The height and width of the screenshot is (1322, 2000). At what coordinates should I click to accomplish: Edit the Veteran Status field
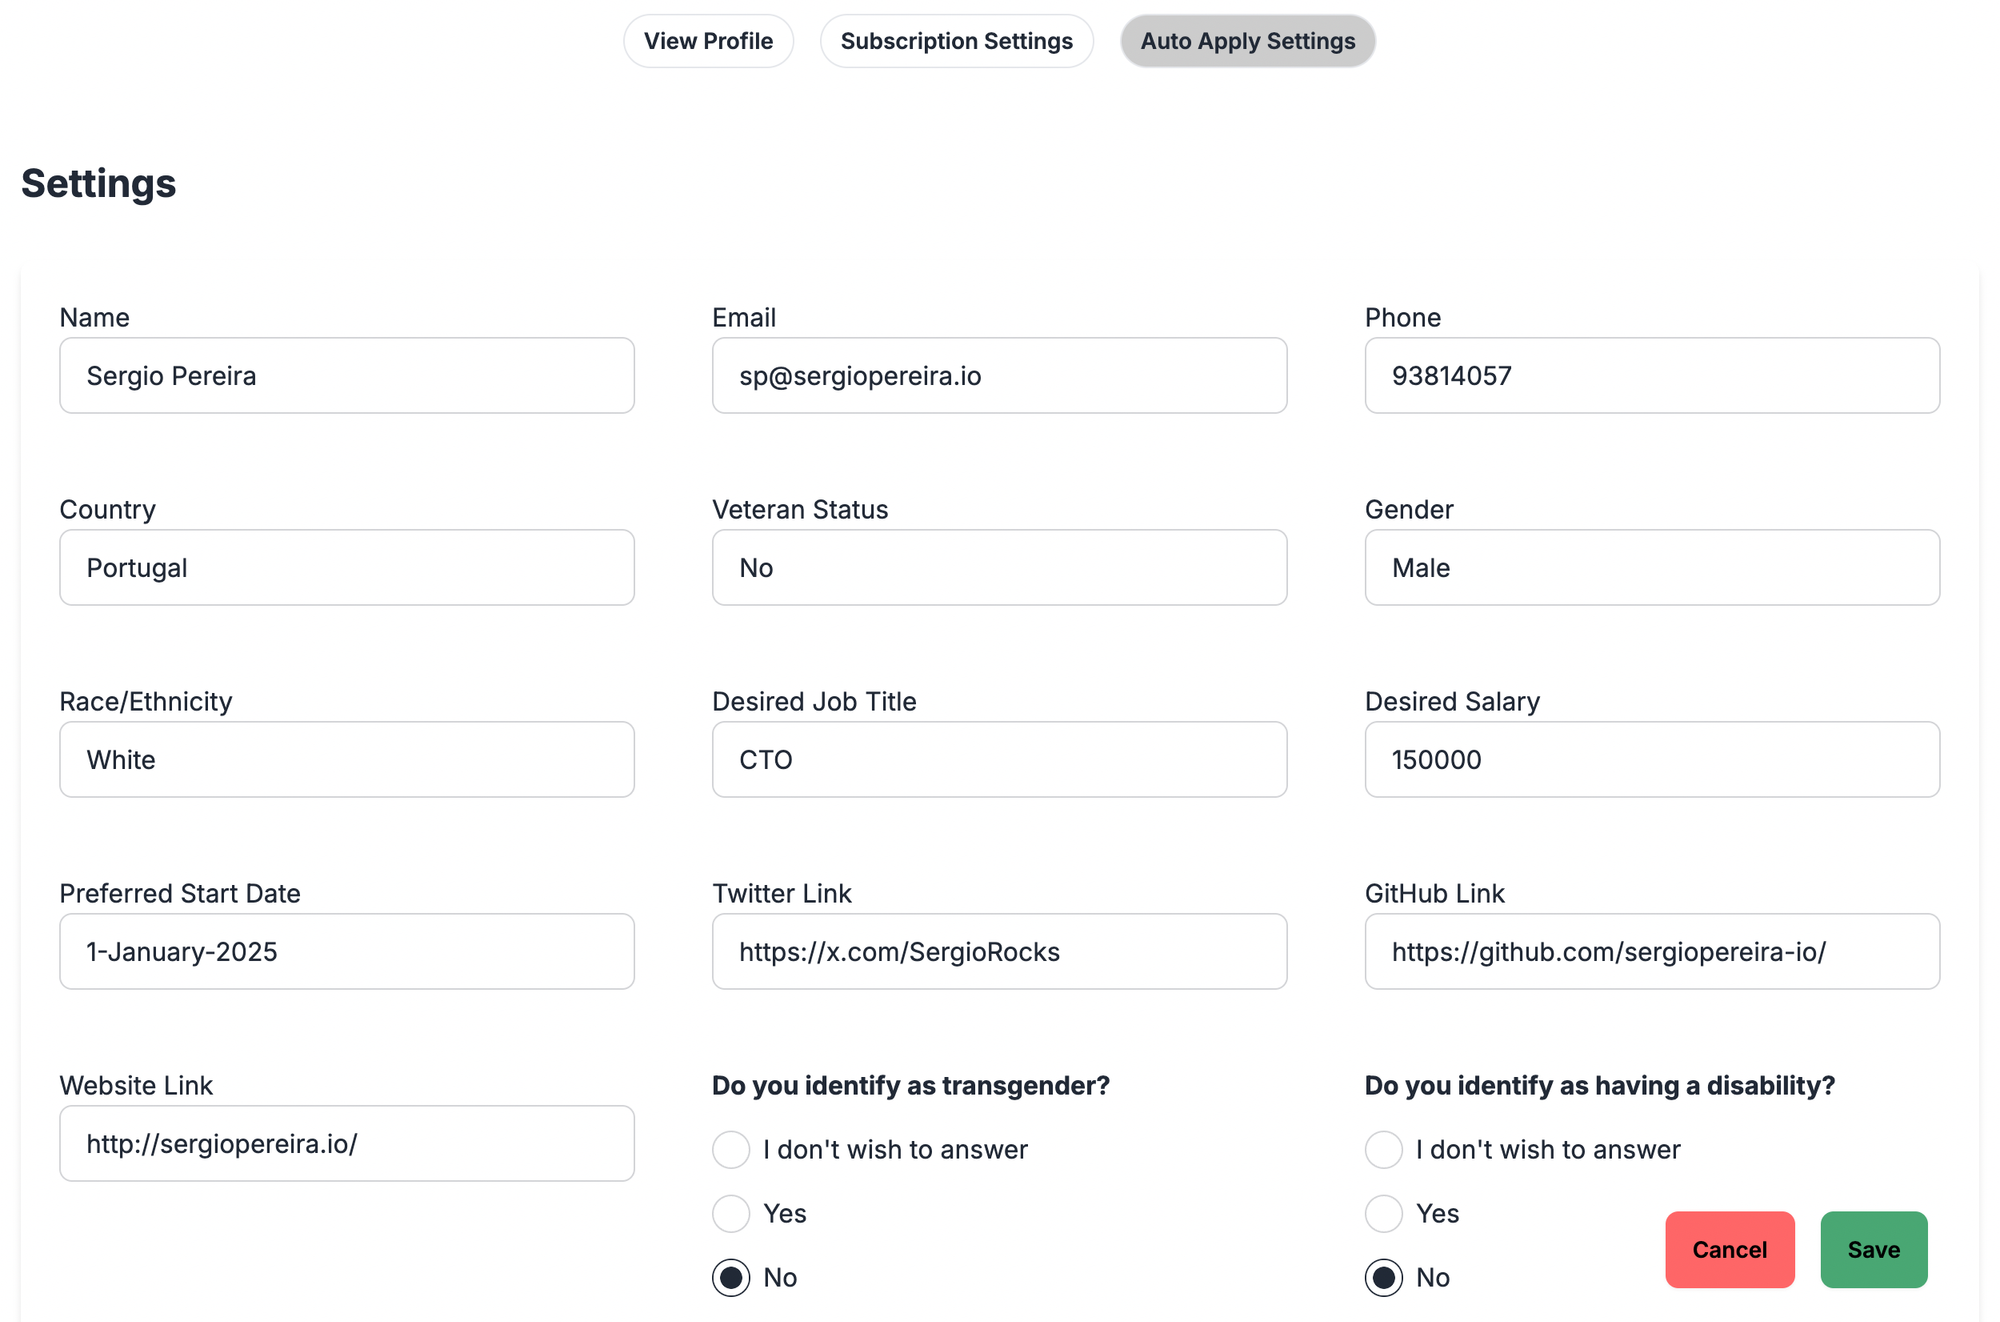pos(999,568)
